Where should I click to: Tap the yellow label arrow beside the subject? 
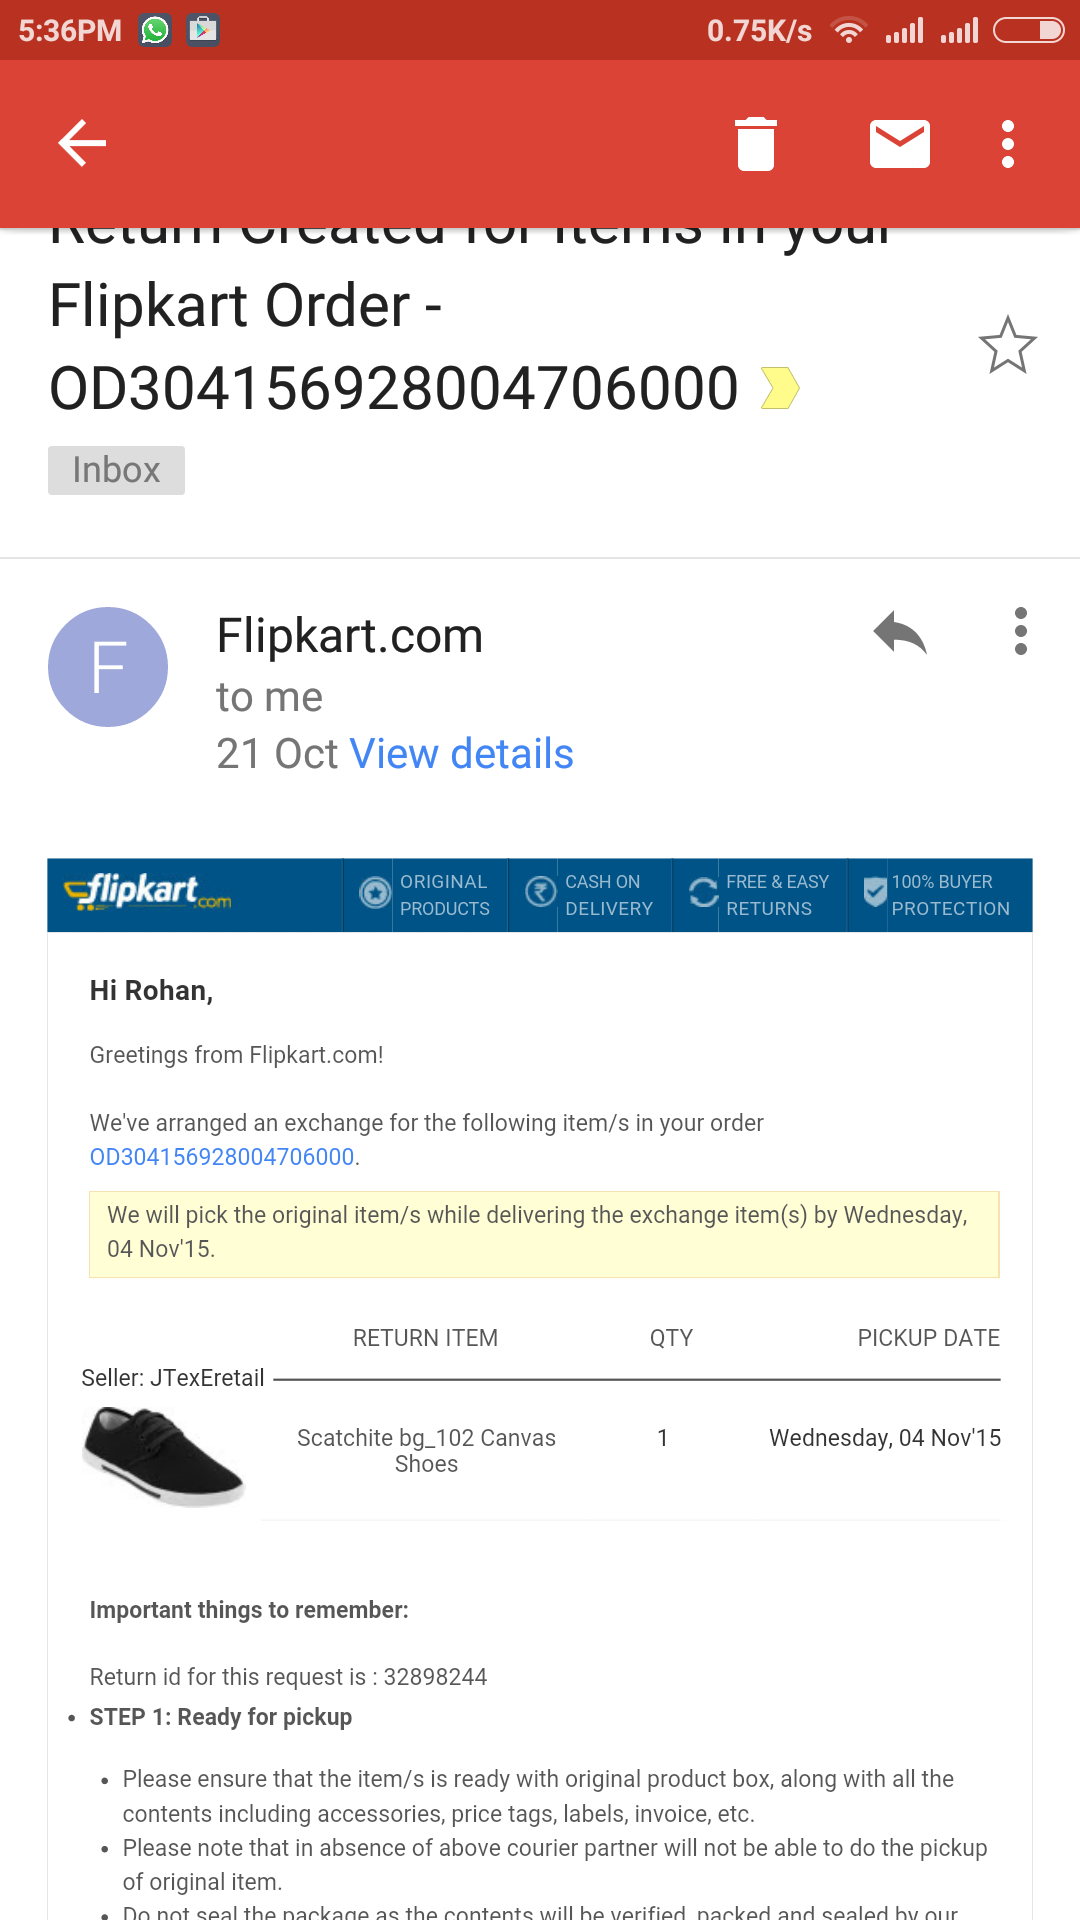[x=779, y=389]
